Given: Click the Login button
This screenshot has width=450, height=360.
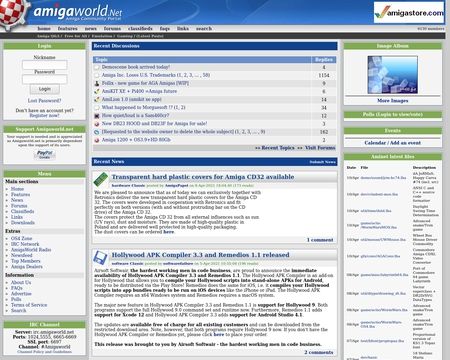Looking at the screenshot, I should [45, 89].
